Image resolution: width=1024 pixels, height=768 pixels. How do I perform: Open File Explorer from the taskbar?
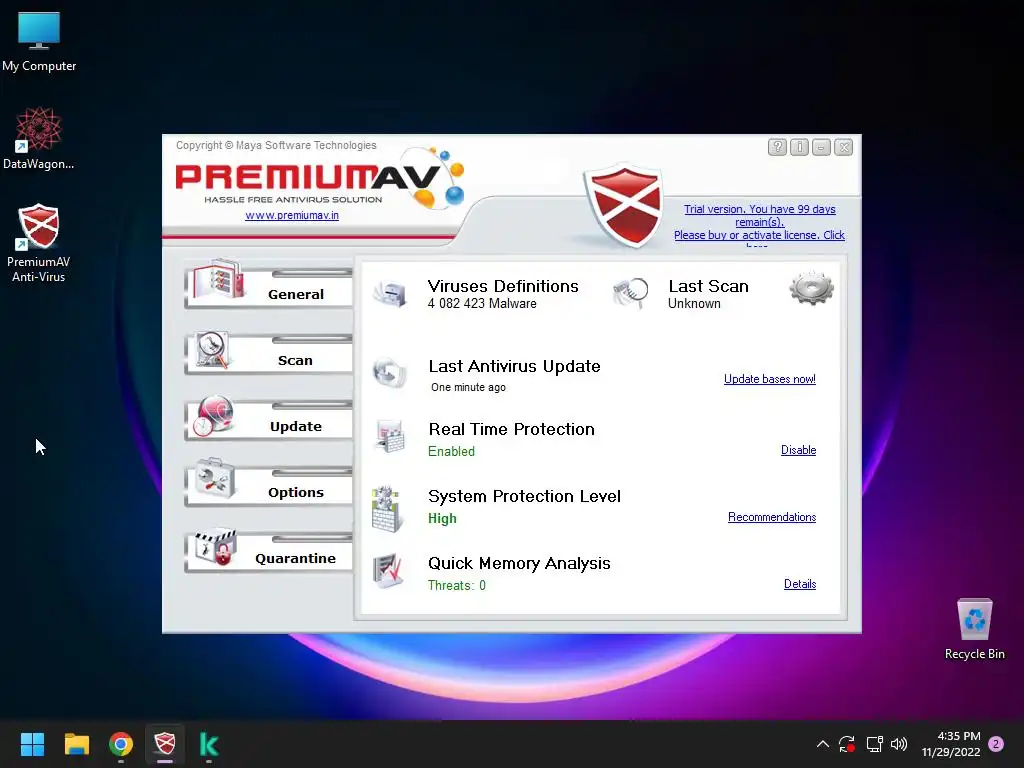pos(76,744)
